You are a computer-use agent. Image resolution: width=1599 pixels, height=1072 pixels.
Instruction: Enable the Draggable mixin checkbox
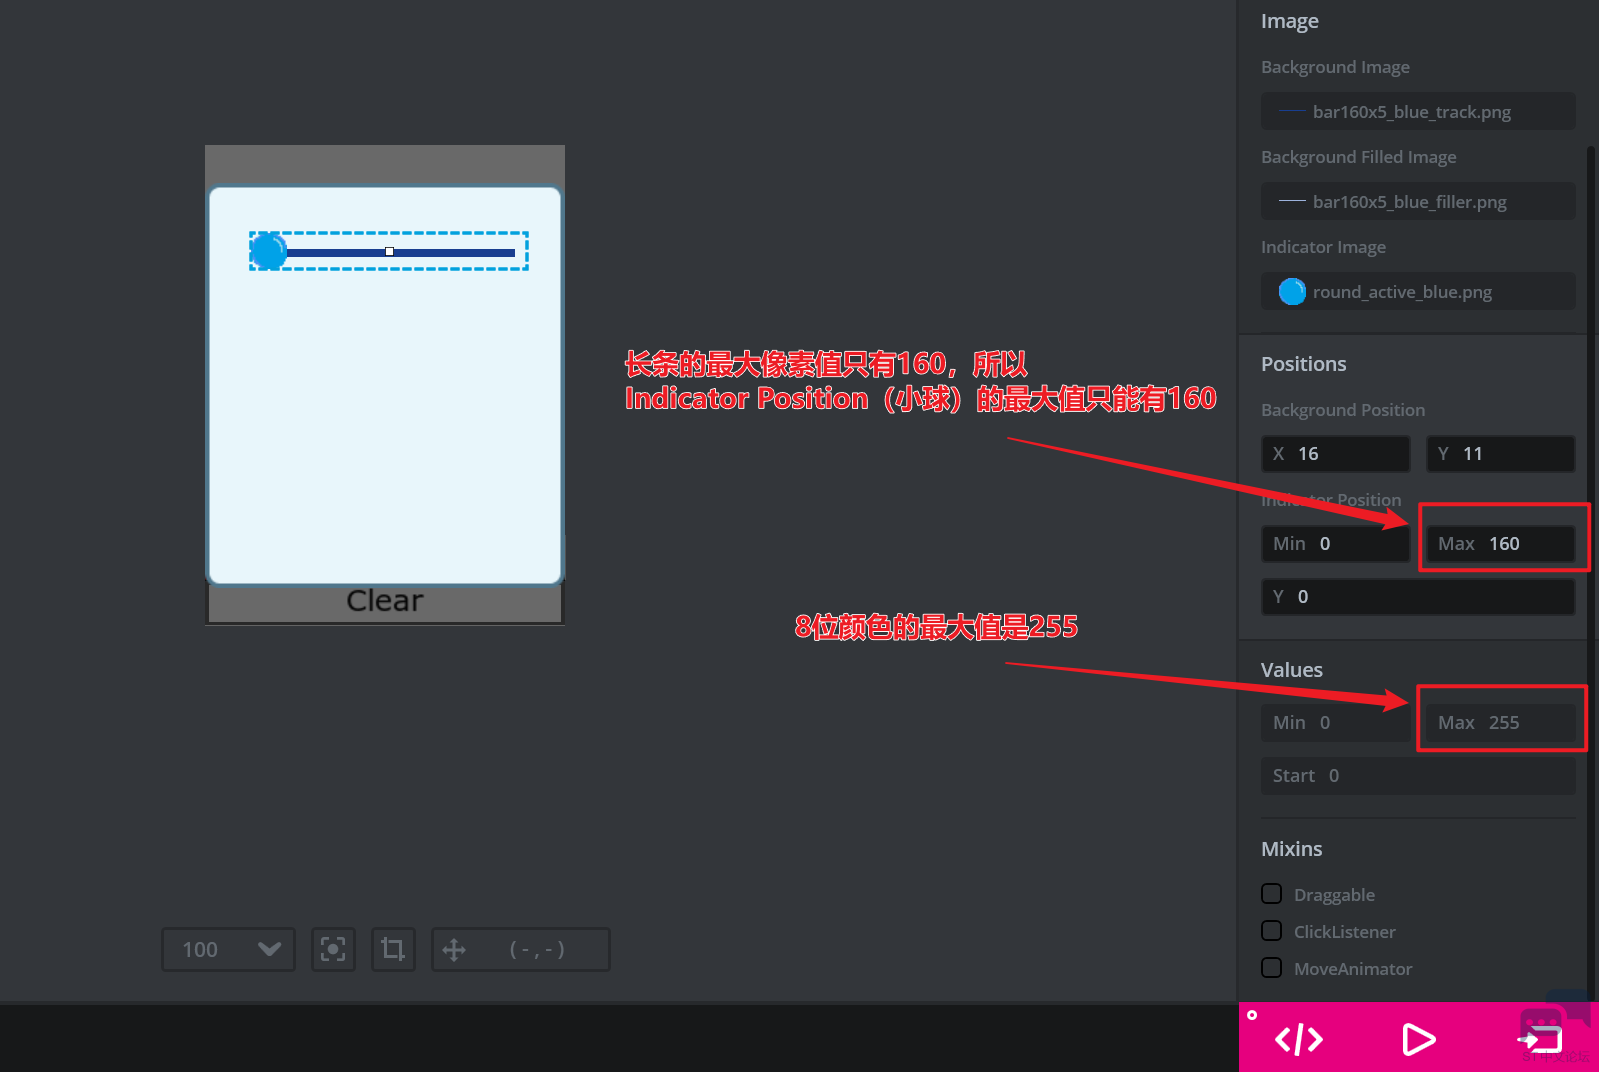point(1272,894)
